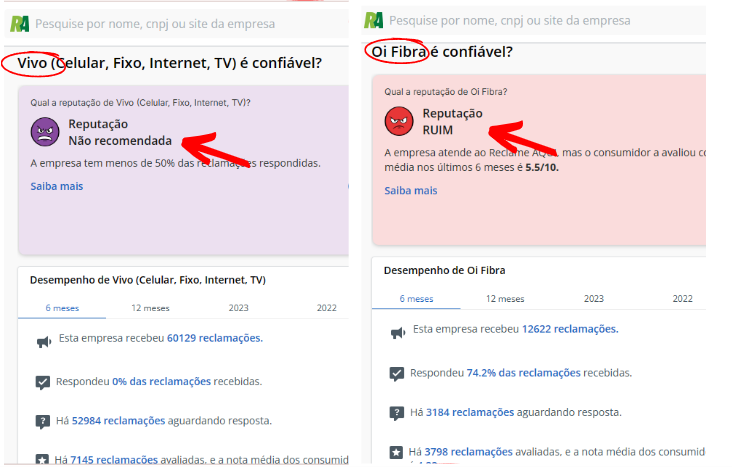Select the 2022 tab for Vivo

326,308
